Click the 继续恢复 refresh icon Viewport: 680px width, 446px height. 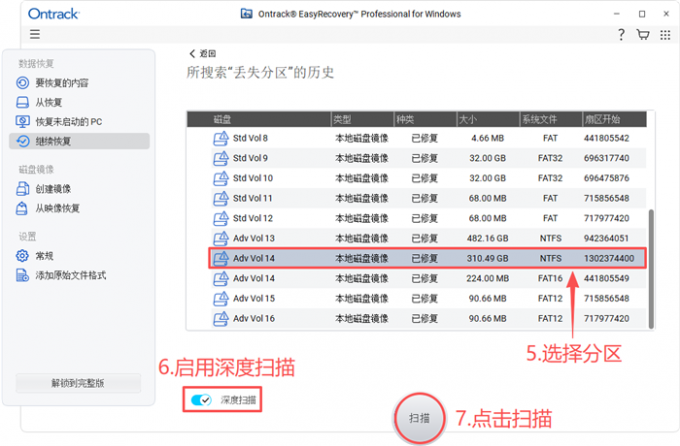click(x=23, y=141)
